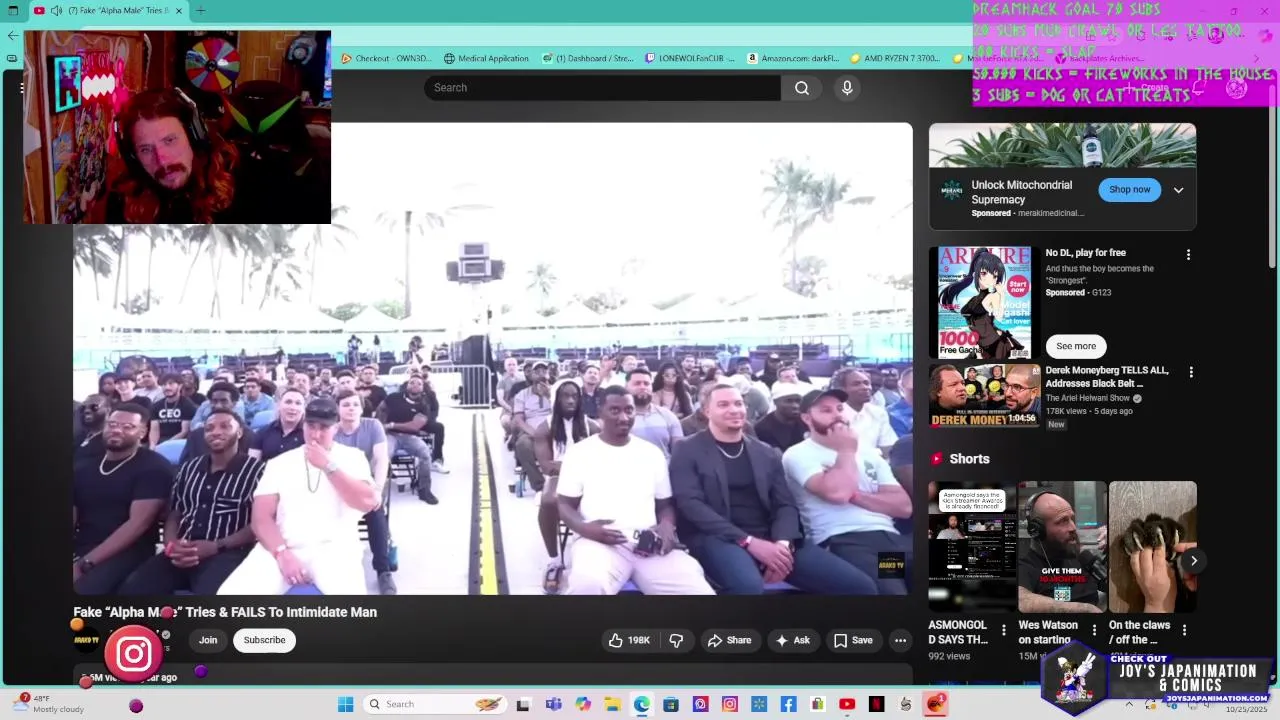
Task: Subscribe to the channel
Action: (x=264, y=640)
